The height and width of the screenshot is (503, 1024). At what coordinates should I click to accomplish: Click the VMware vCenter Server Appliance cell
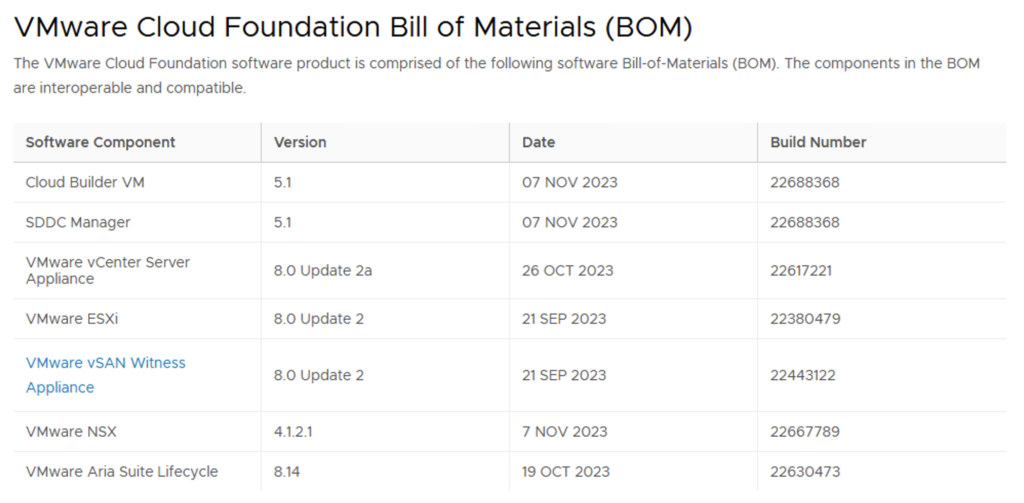pyautogui.click(x=107, y=270)
